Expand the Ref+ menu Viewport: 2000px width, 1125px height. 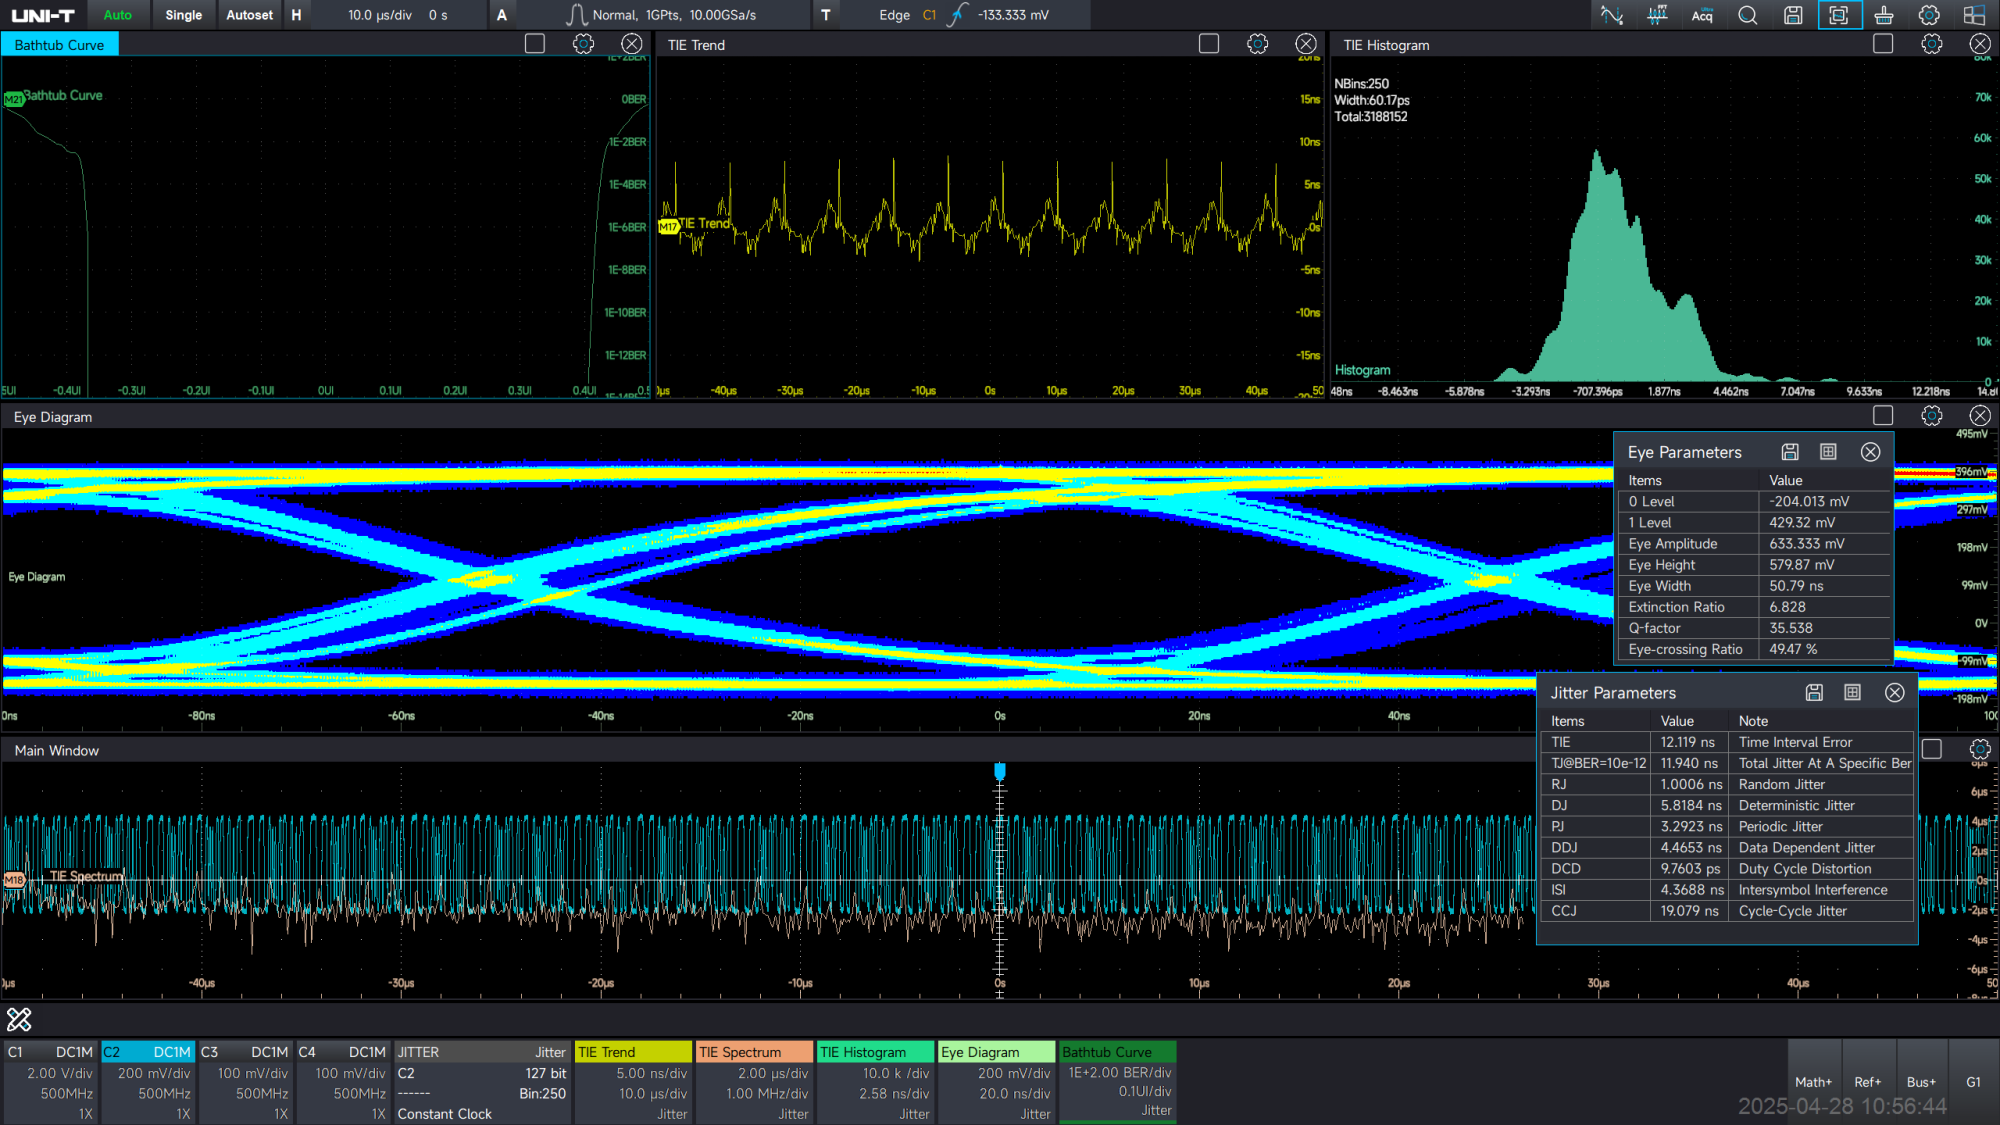point(1867,1081)
